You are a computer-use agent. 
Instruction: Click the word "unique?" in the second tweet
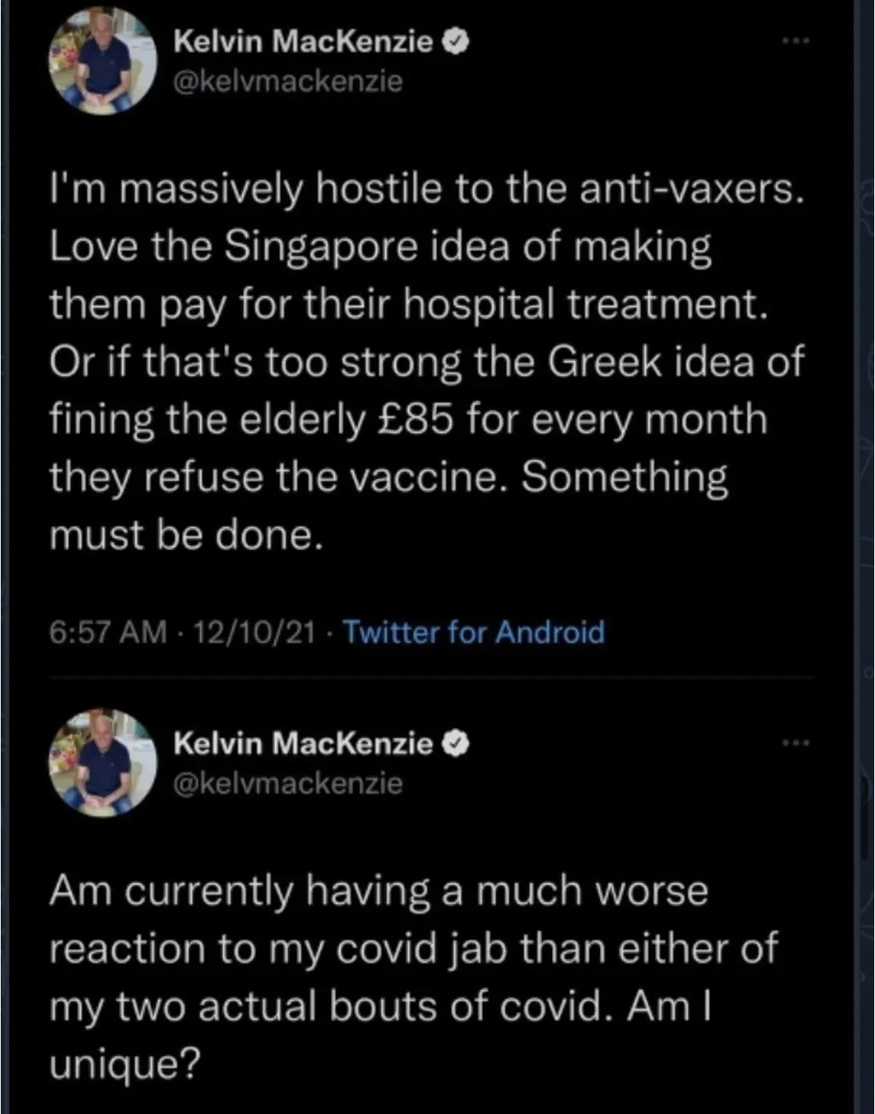(121, 1060)
